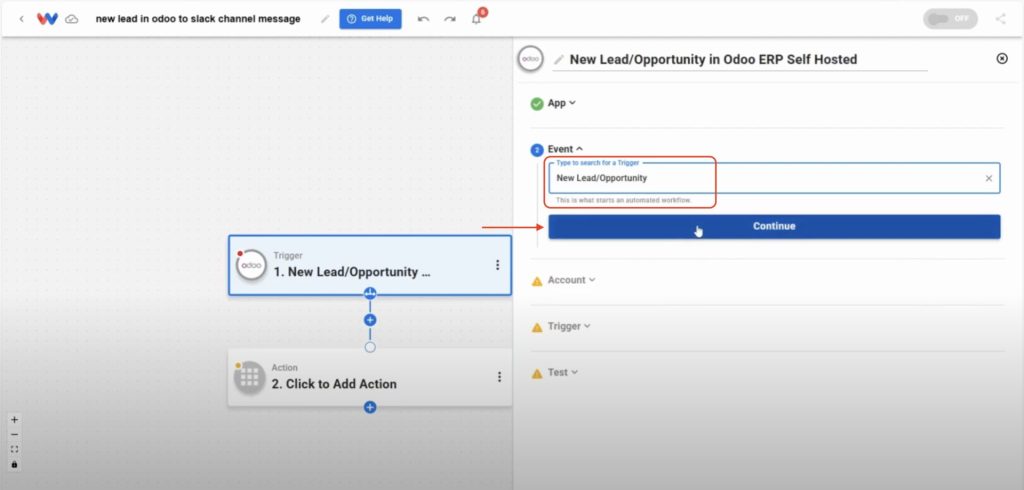1024x490 pixels.
Task: Click the Odoo app logo in panel header
Action: coord(530,59)
